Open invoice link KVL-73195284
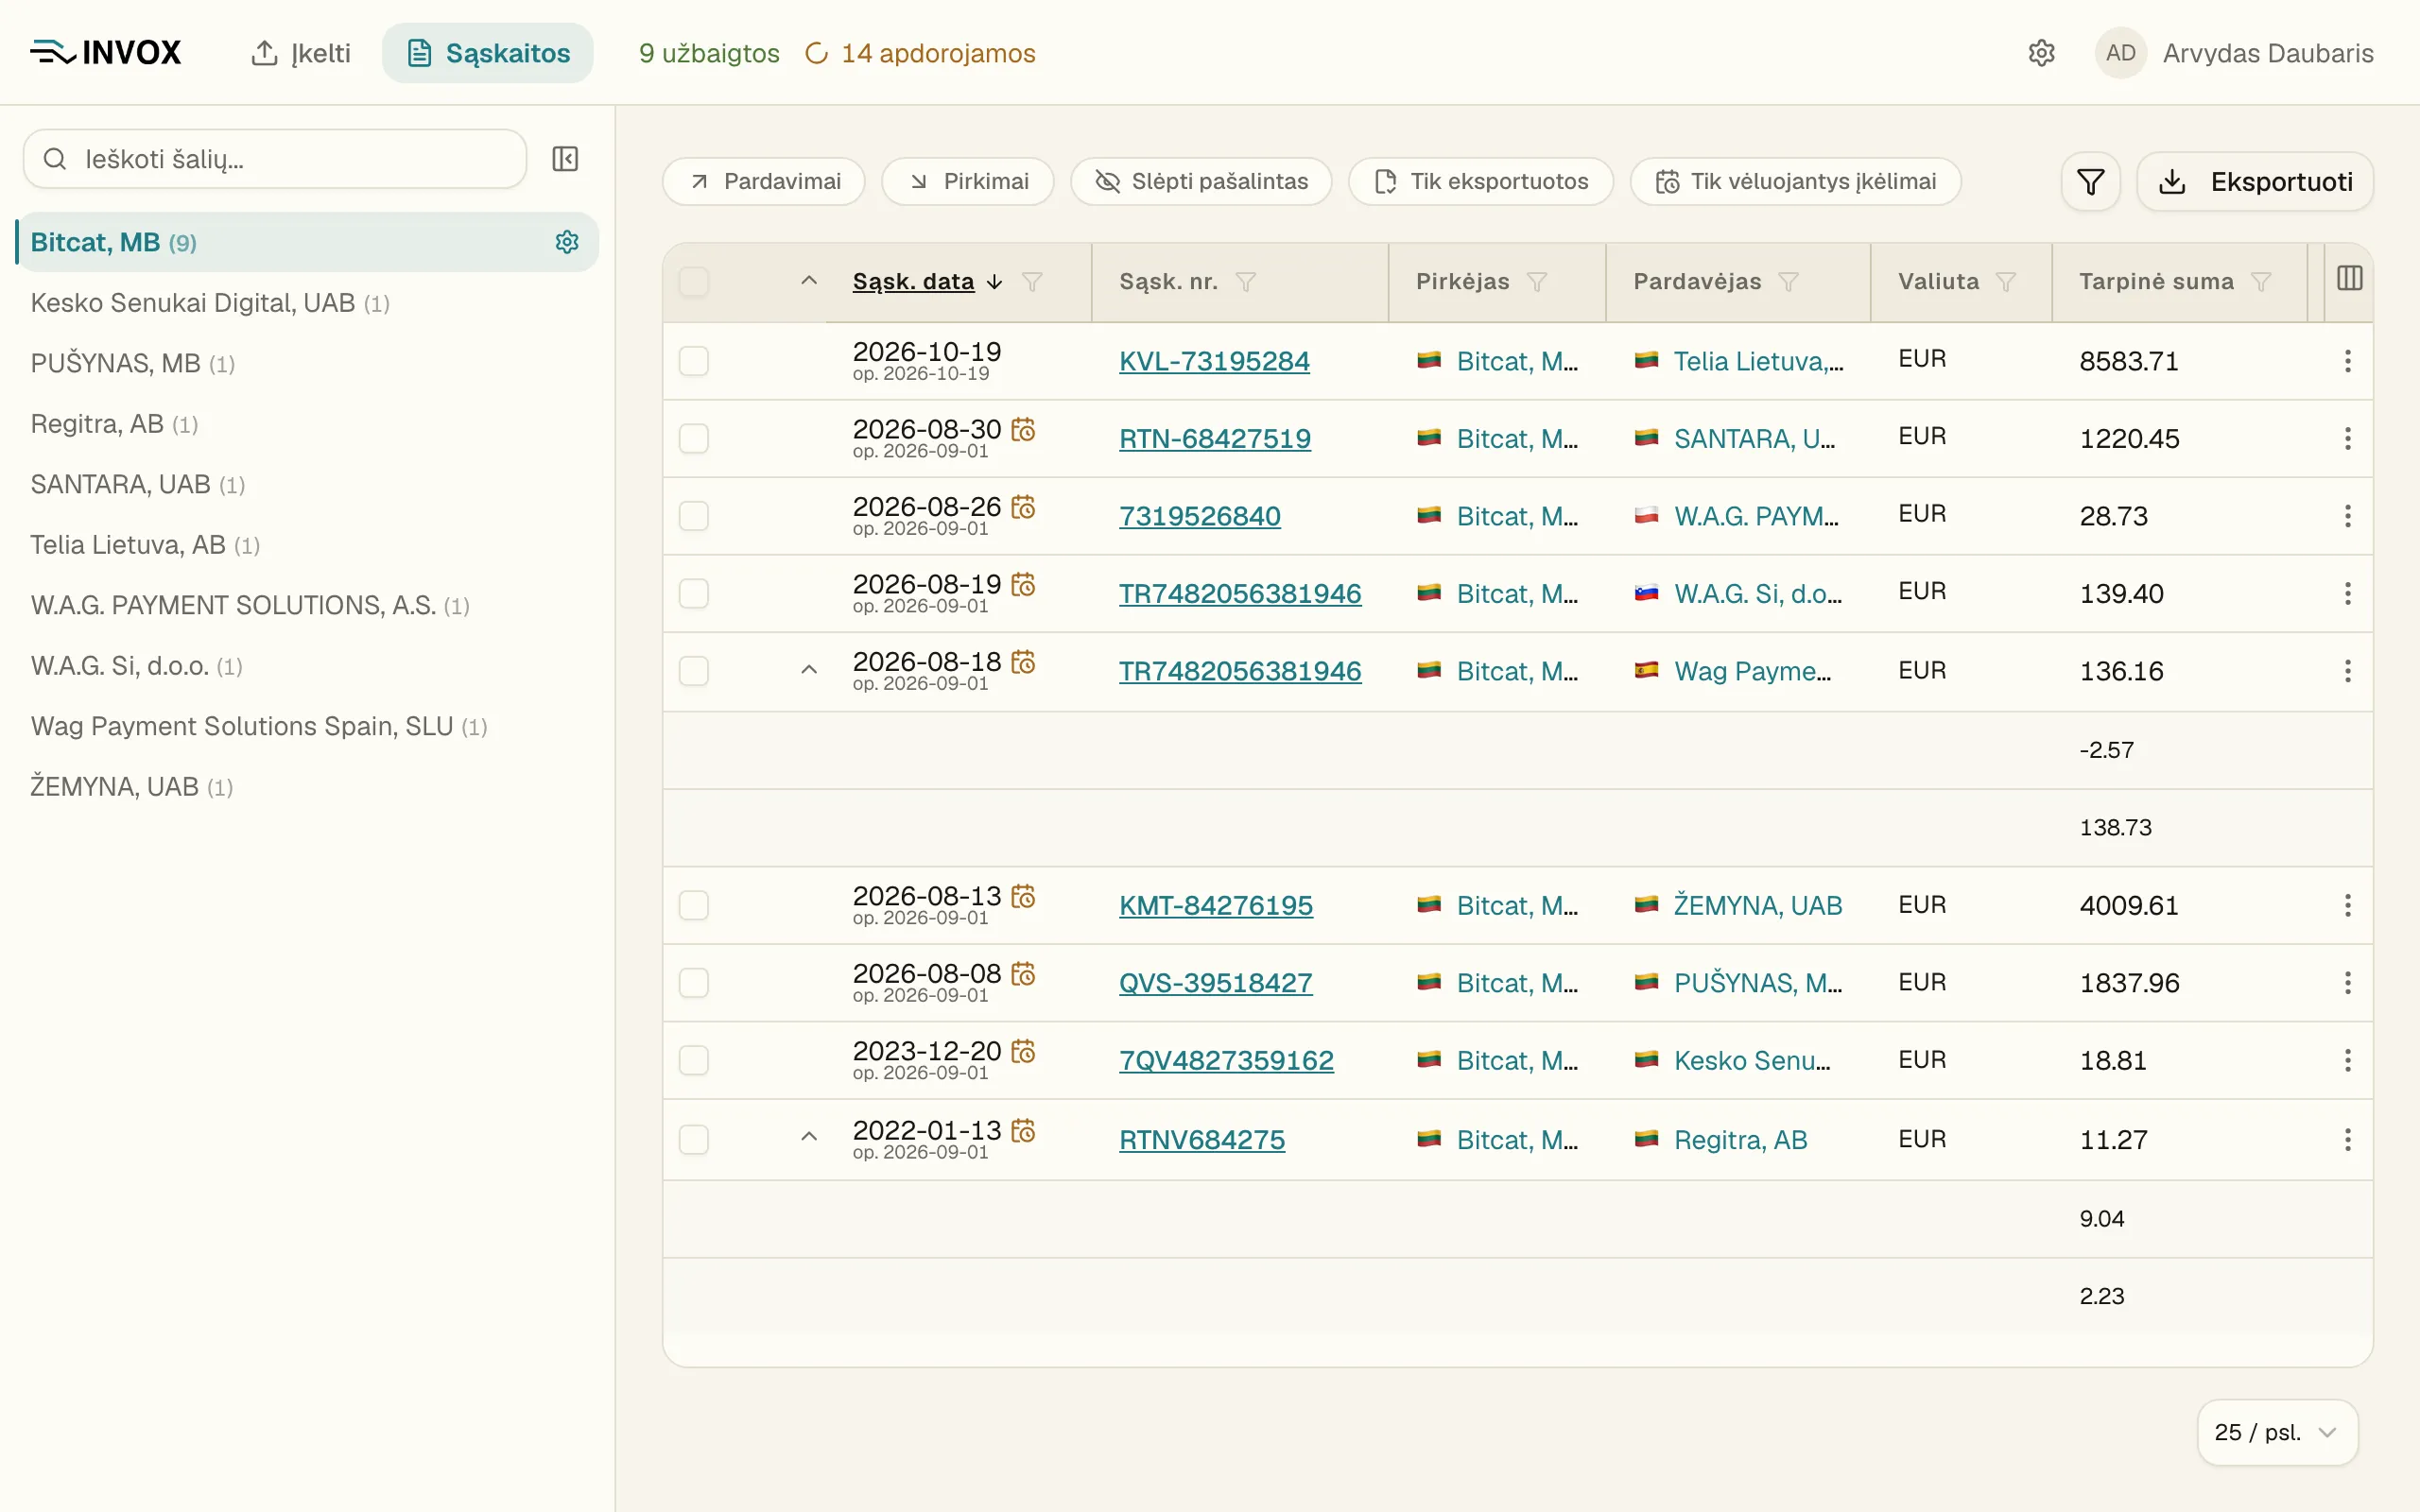The image size is (2420, 1512). 1214,361
